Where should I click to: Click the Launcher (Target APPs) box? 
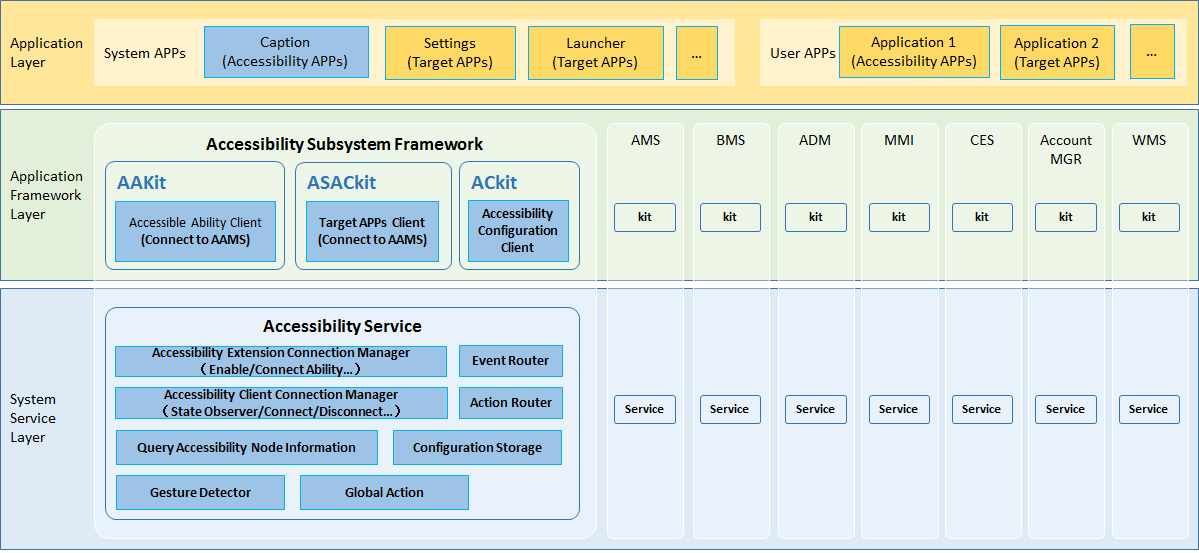tap(596, 53)
